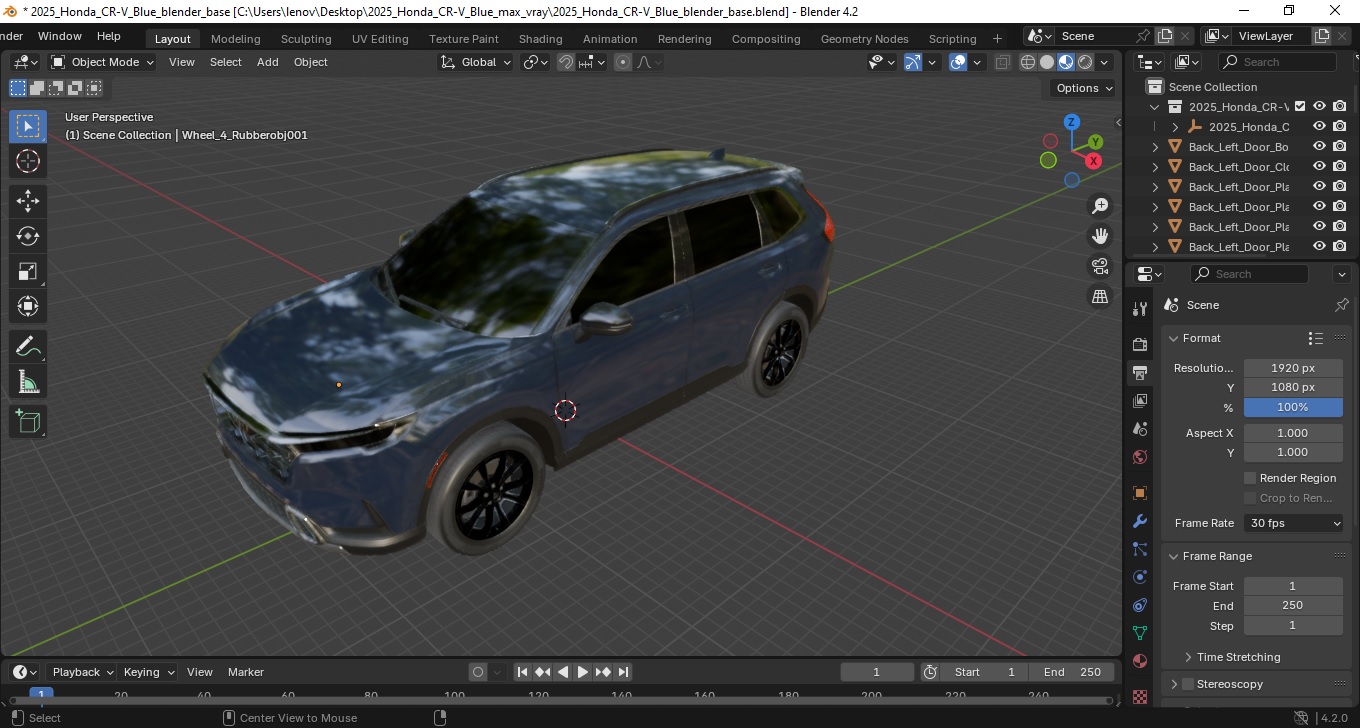Select the Add Cube tool

[x=28, y=421]
